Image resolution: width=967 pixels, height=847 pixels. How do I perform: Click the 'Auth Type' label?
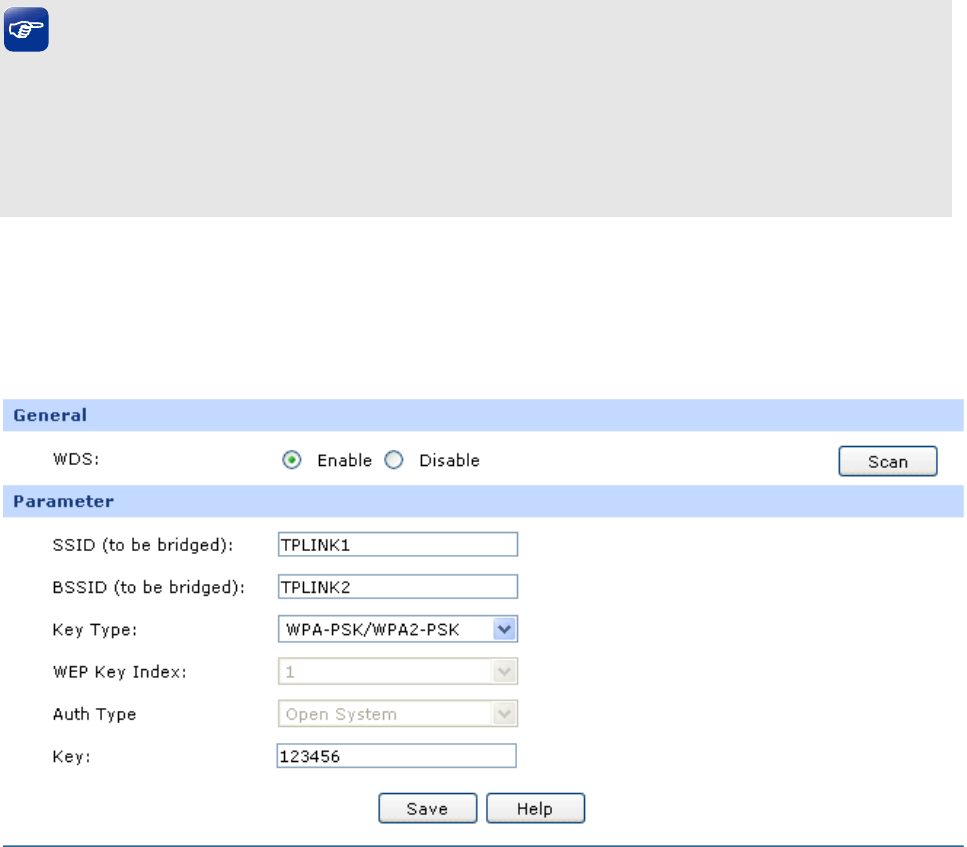[94, 714]
